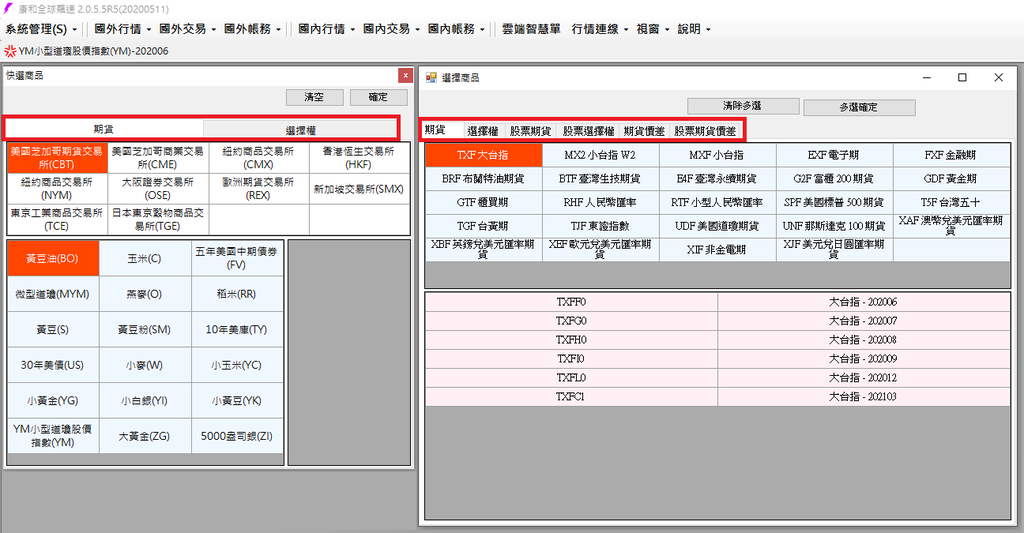Select MX2 小台指 W2 product
The image size is (1024, 533).
coord(601,155)
